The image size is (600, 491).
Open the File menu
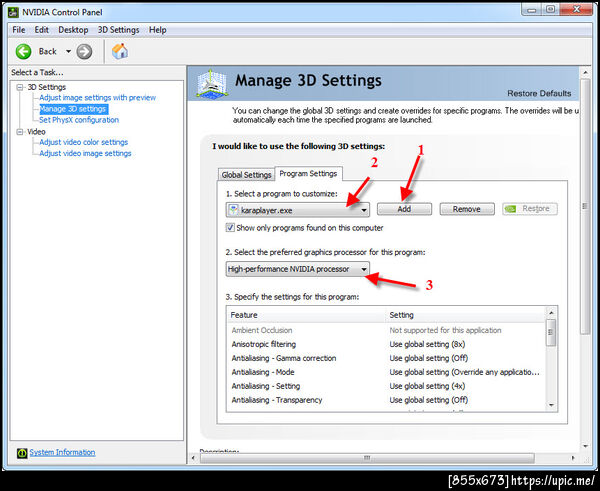click(18, 30)
